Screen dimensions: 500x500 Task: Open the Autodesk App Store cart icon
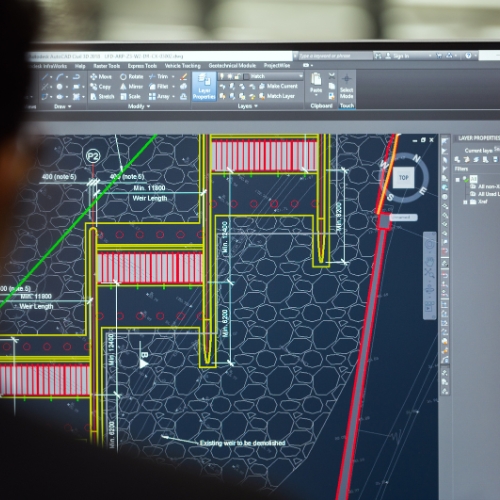click(x=439, y=56)
